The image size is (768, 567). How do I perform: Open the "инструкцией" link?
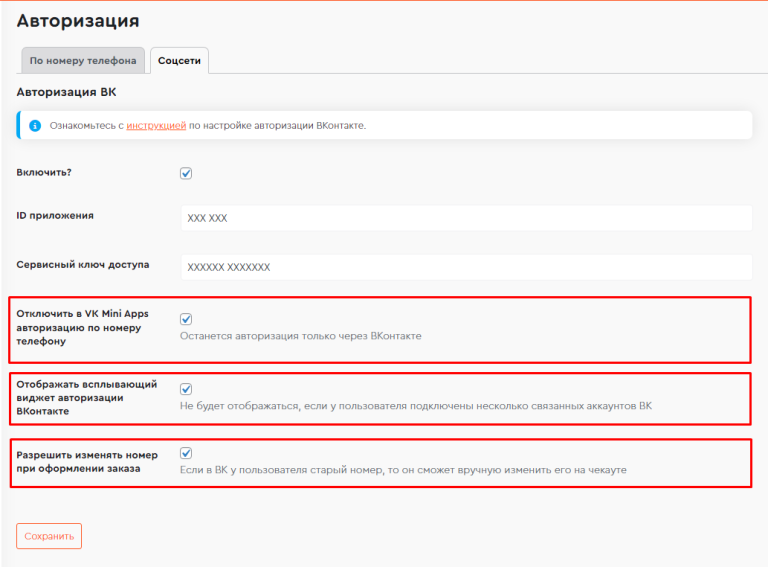[156, 126]
